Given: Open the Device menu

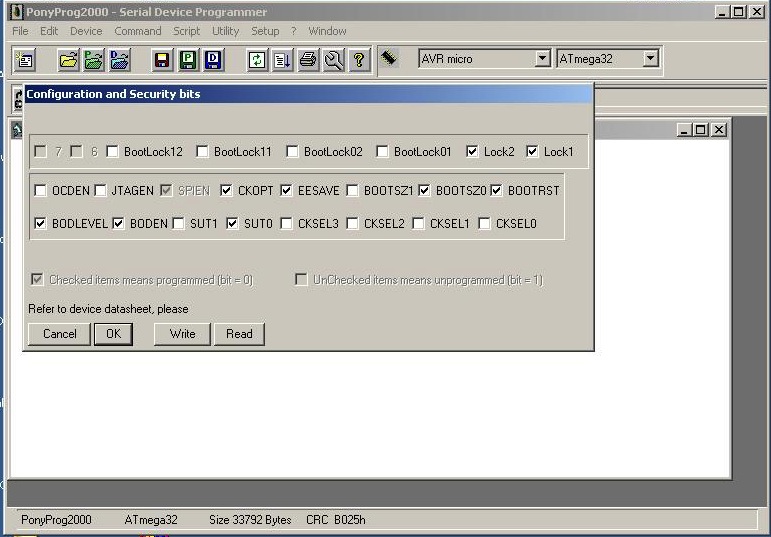Looking at the screenshot, I should (86, 31).
